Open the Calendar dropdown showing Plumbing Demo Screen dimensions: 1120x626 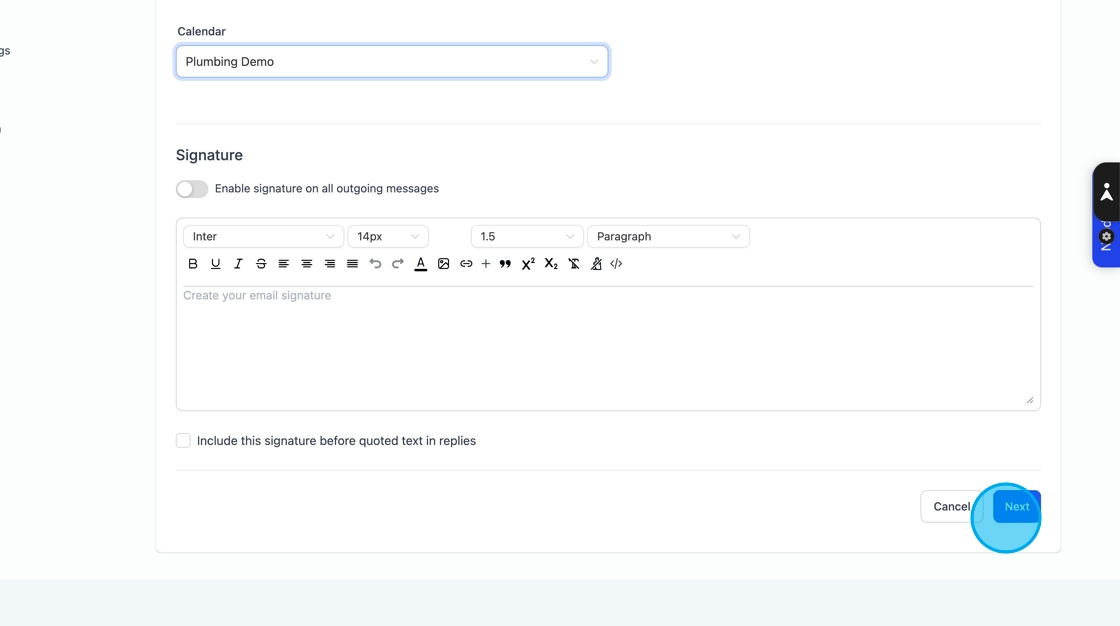click(x=392, y=62)
